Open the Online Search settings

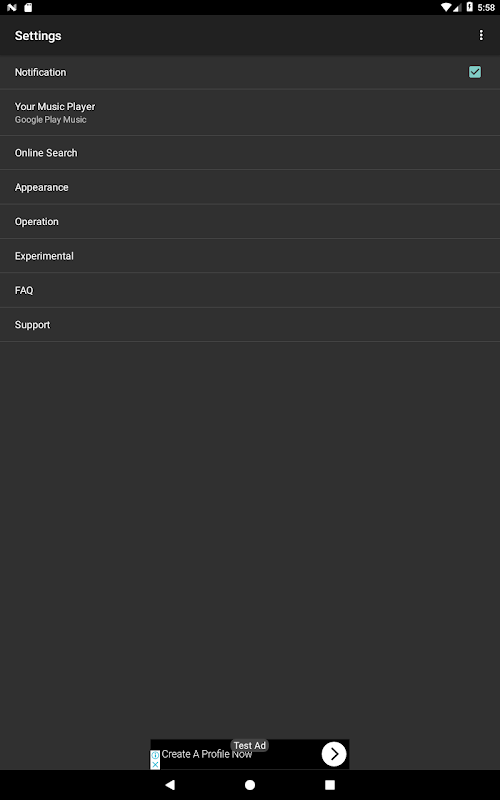pos(250,153)
